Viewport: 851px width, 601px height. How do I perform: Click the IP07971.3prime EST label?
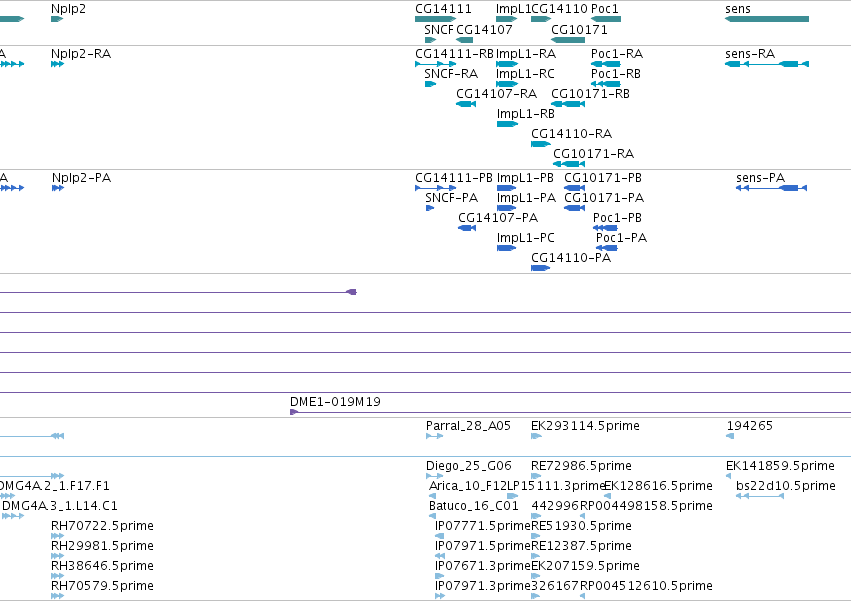coord(482,586)
